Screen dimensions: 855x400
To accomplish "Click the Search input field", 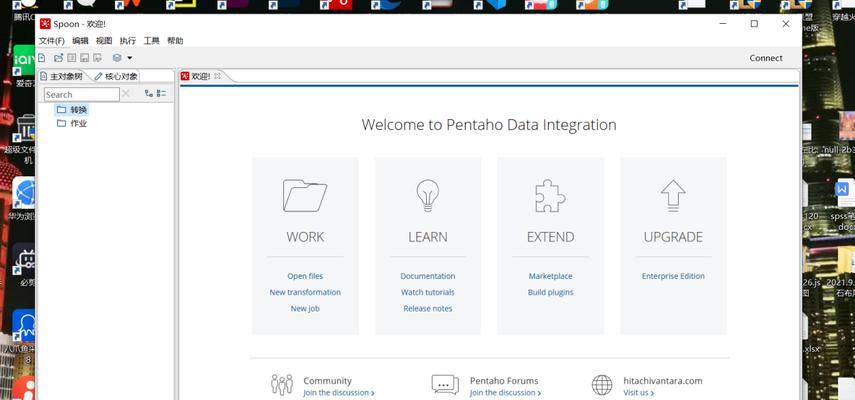I will click(82, 94).
